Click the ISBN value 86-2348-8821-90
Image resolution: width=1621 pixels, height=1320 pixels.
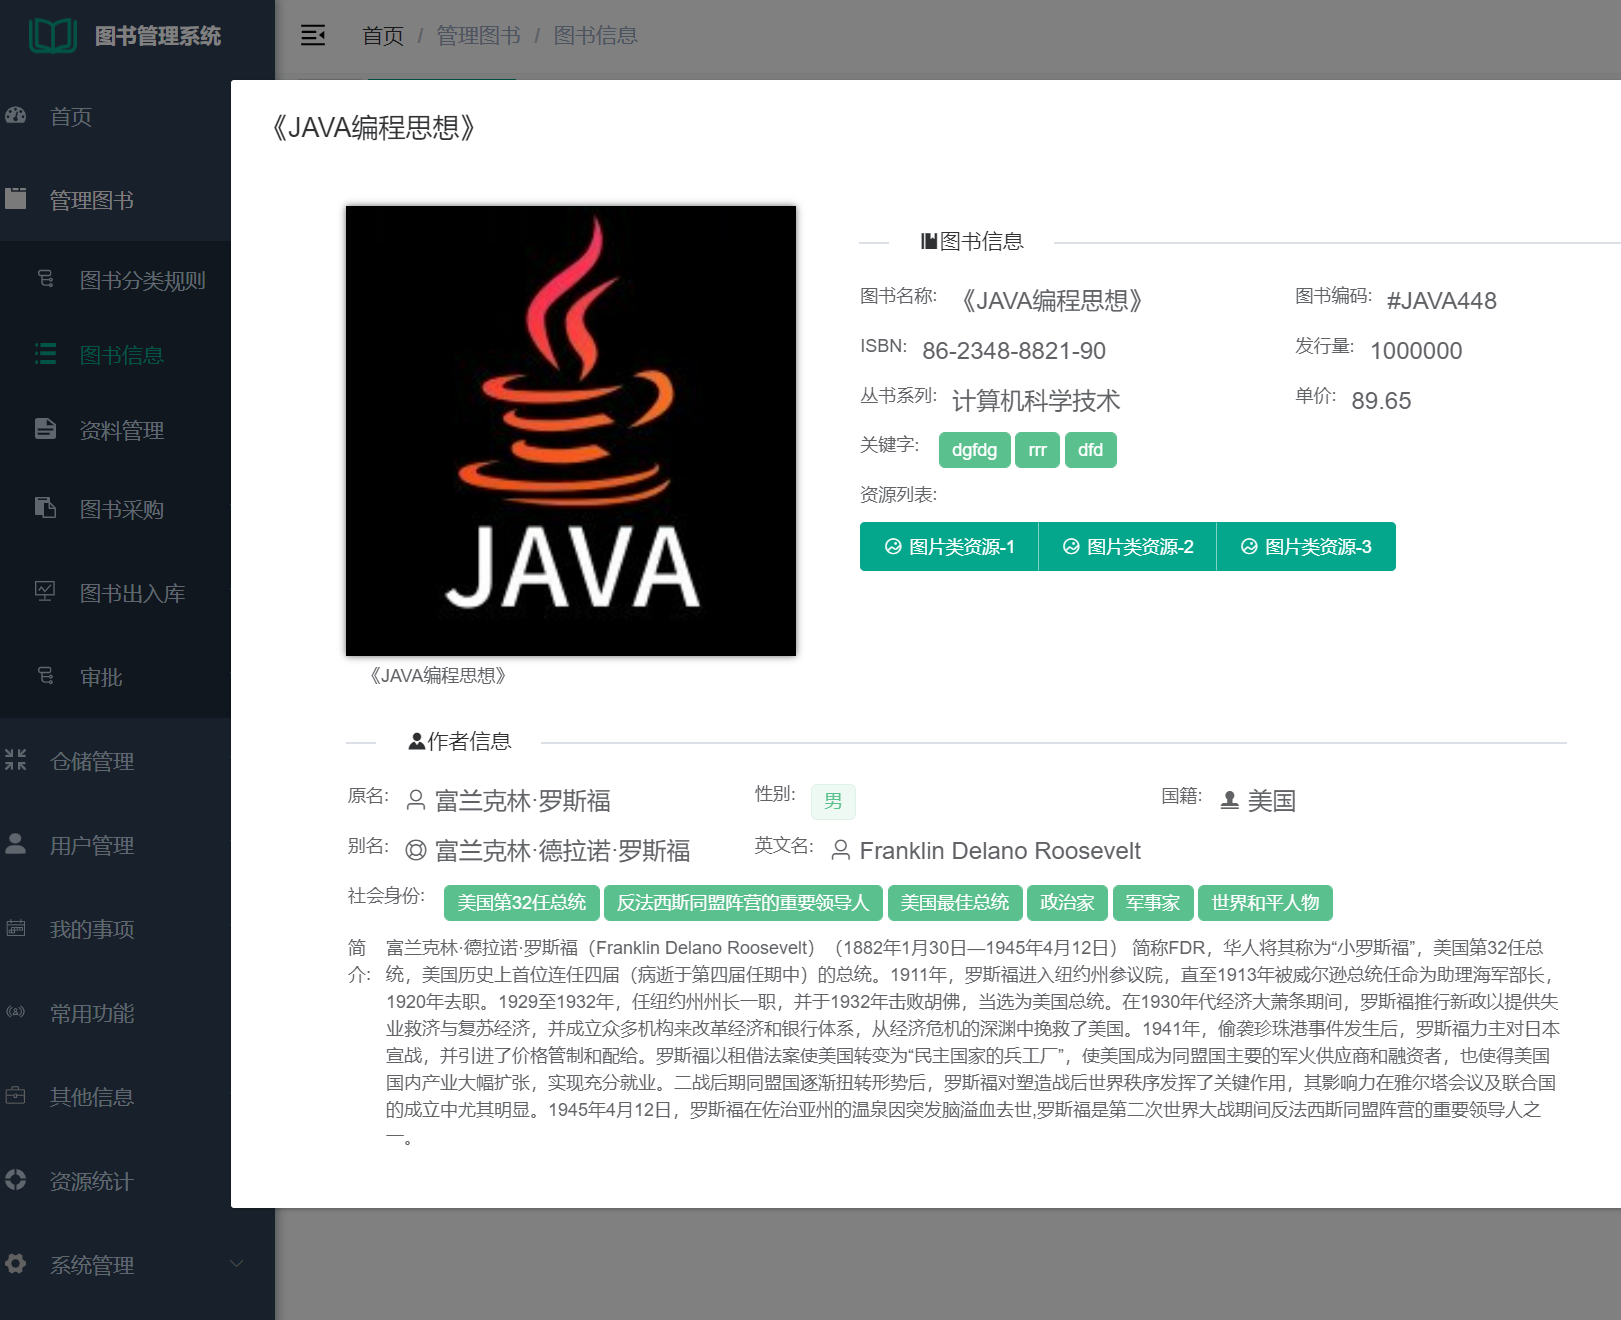coord(1014,351)
